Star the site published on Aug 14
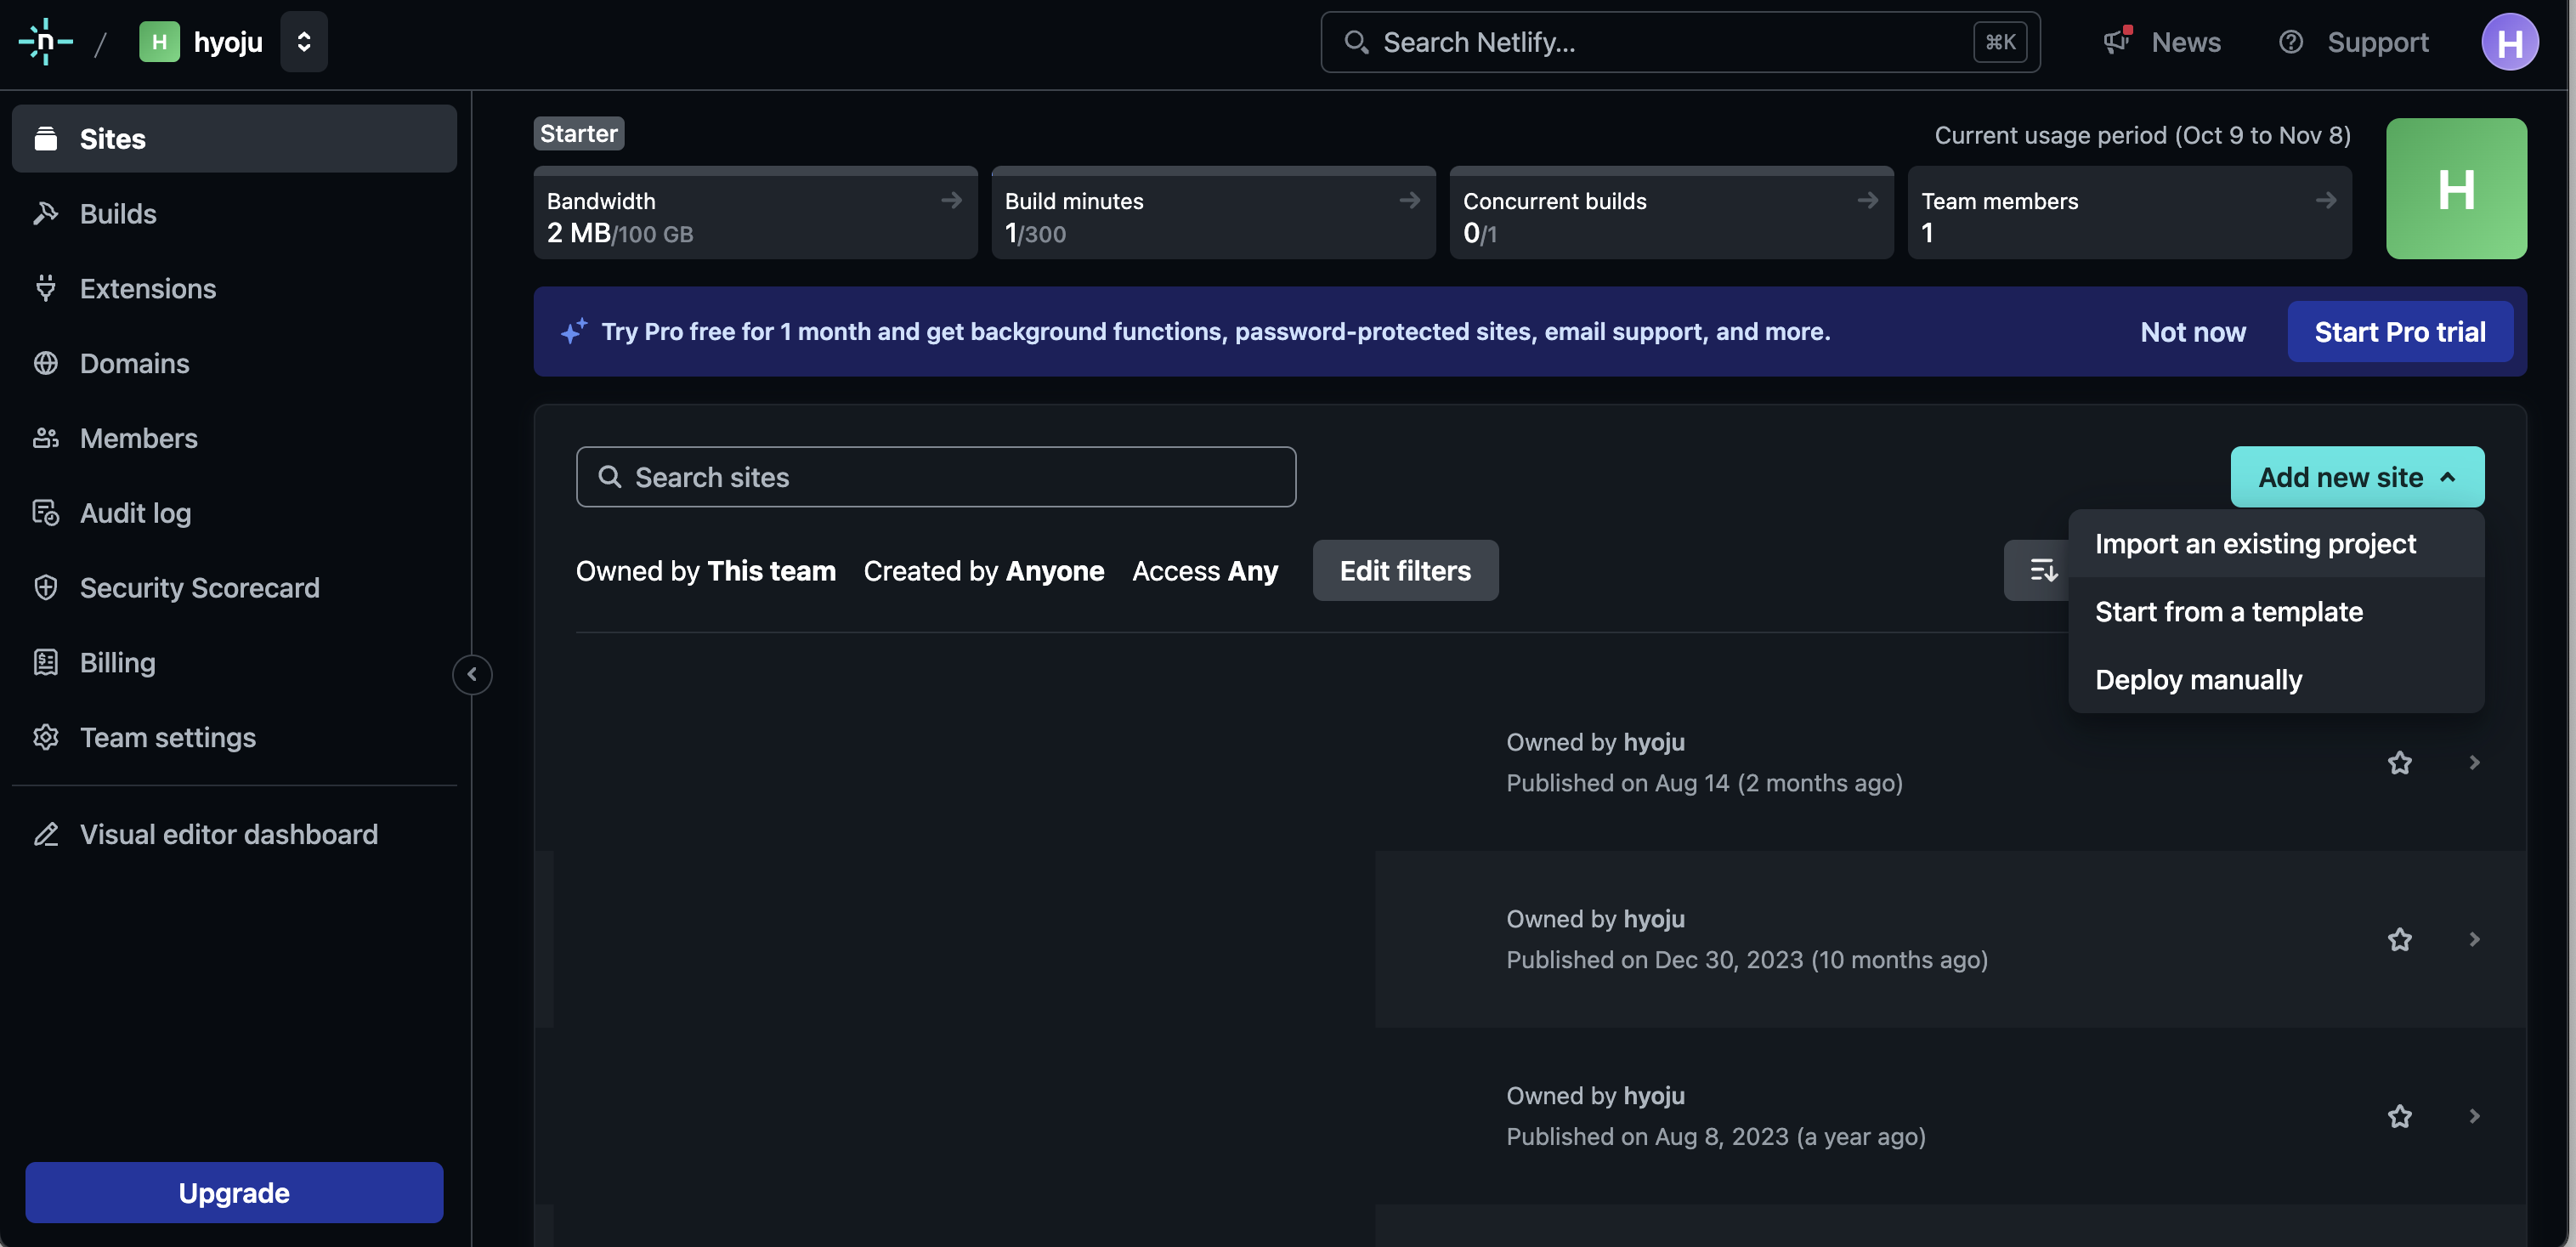 tap(2399, 763)
